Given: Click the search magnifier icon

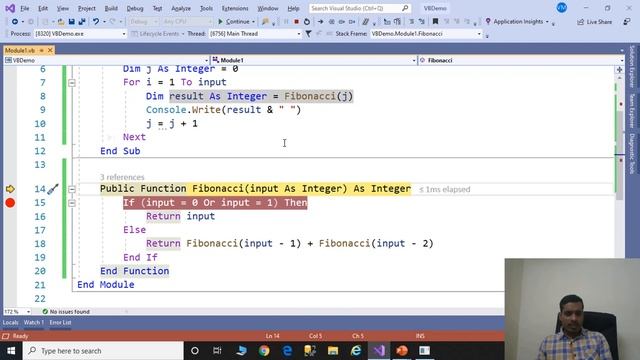Looking at the screenshot, I should tap(405, 8).
